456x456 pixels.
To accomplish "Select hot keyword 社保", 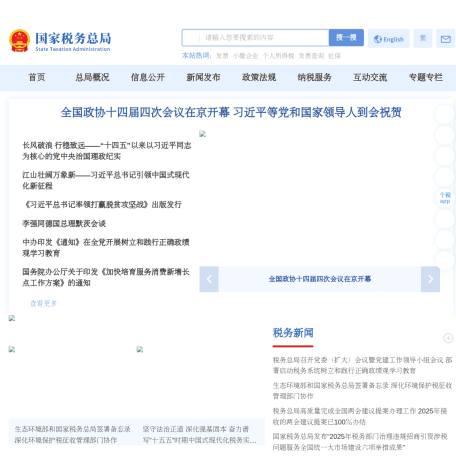I will click(334, 56).
